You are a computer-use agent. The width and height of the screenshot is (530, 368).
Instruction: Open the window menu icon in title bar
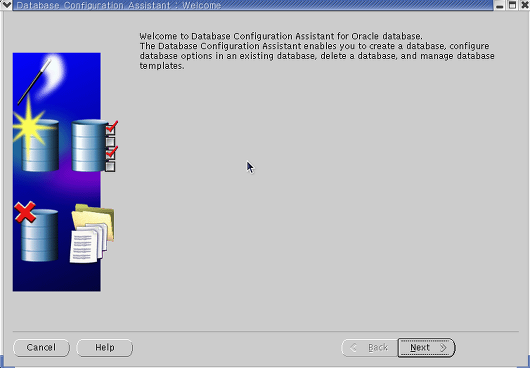[x=6, y=5]
